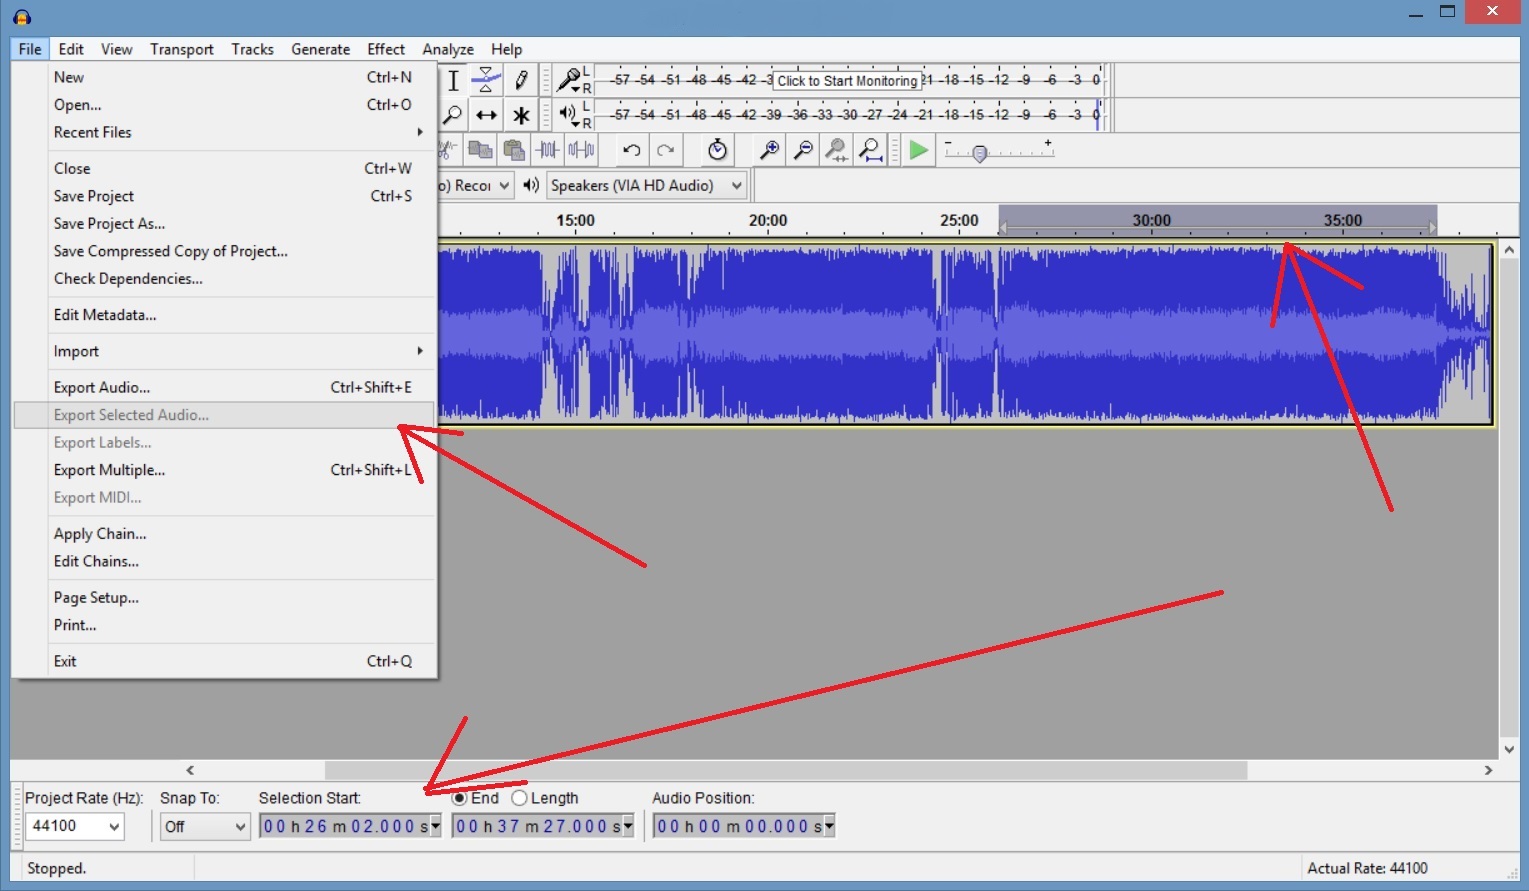Screen dimensions: 1529x891
Task: Click the Silence Audio icon
Action: point(581,150)
